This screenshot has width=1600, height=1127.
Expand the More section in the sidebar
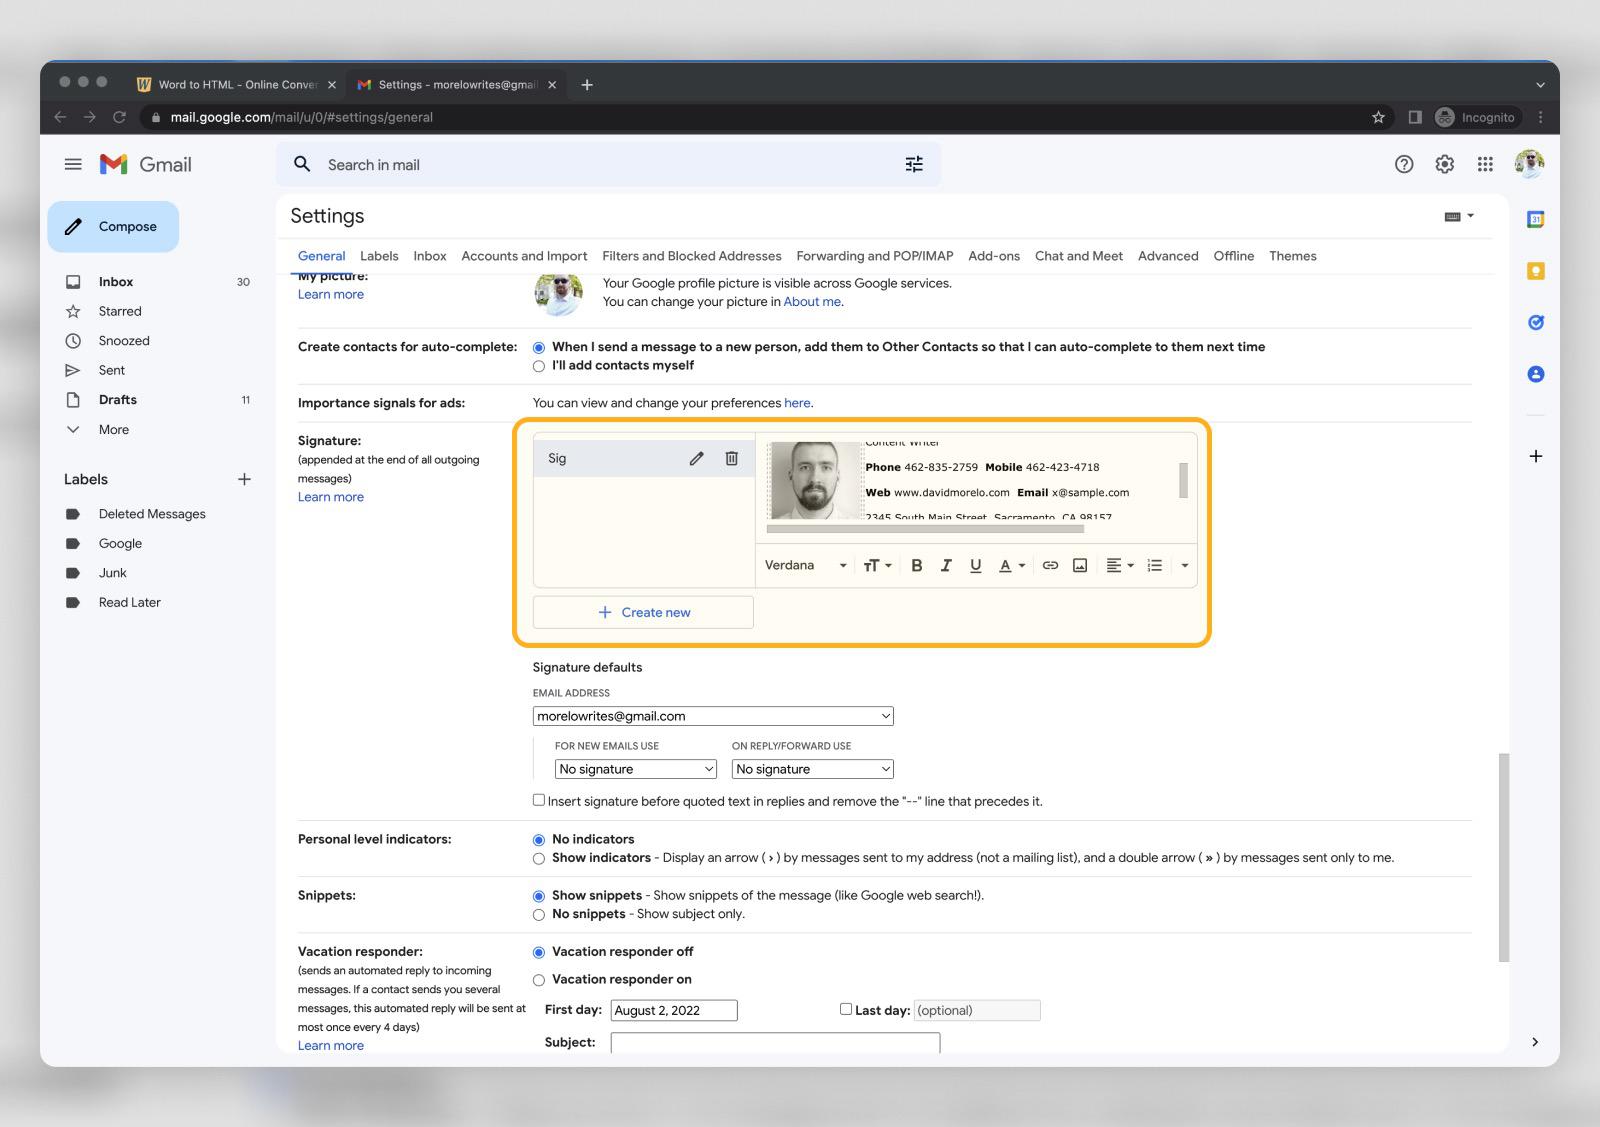(x=111, y=429)
